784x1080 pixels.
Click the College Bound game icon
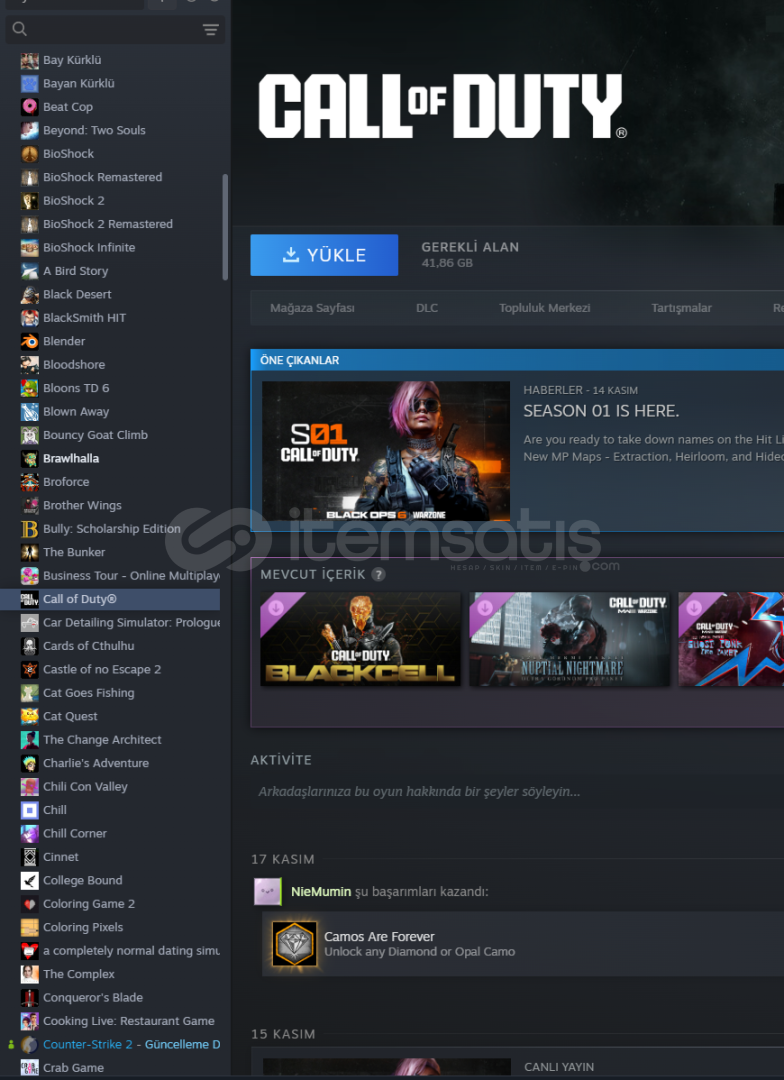(x=30, y=880)
